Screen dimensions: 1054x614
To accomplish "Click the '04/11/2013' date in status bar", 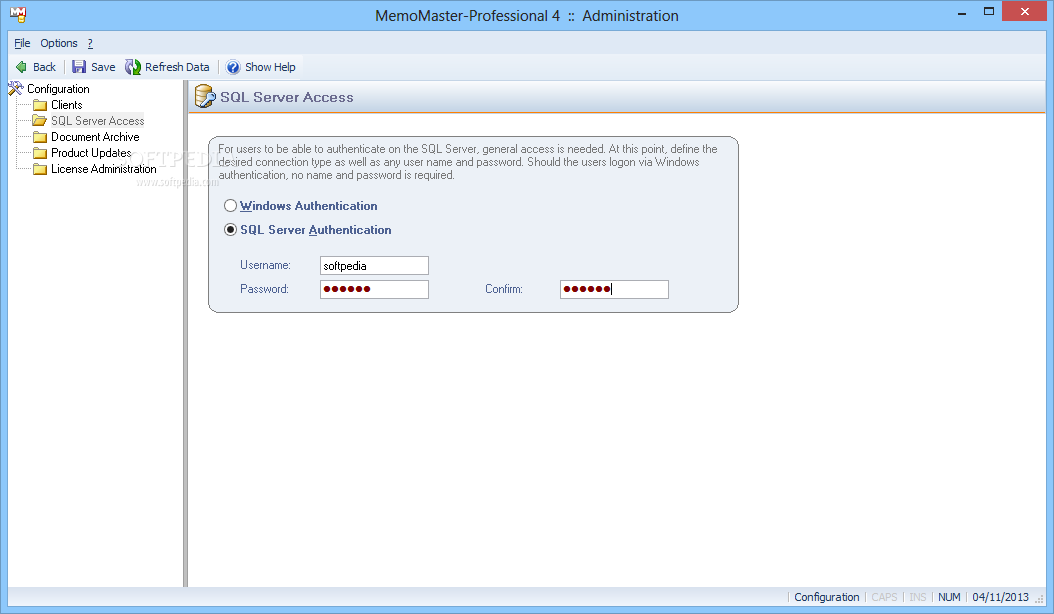I will [1000, 597].
